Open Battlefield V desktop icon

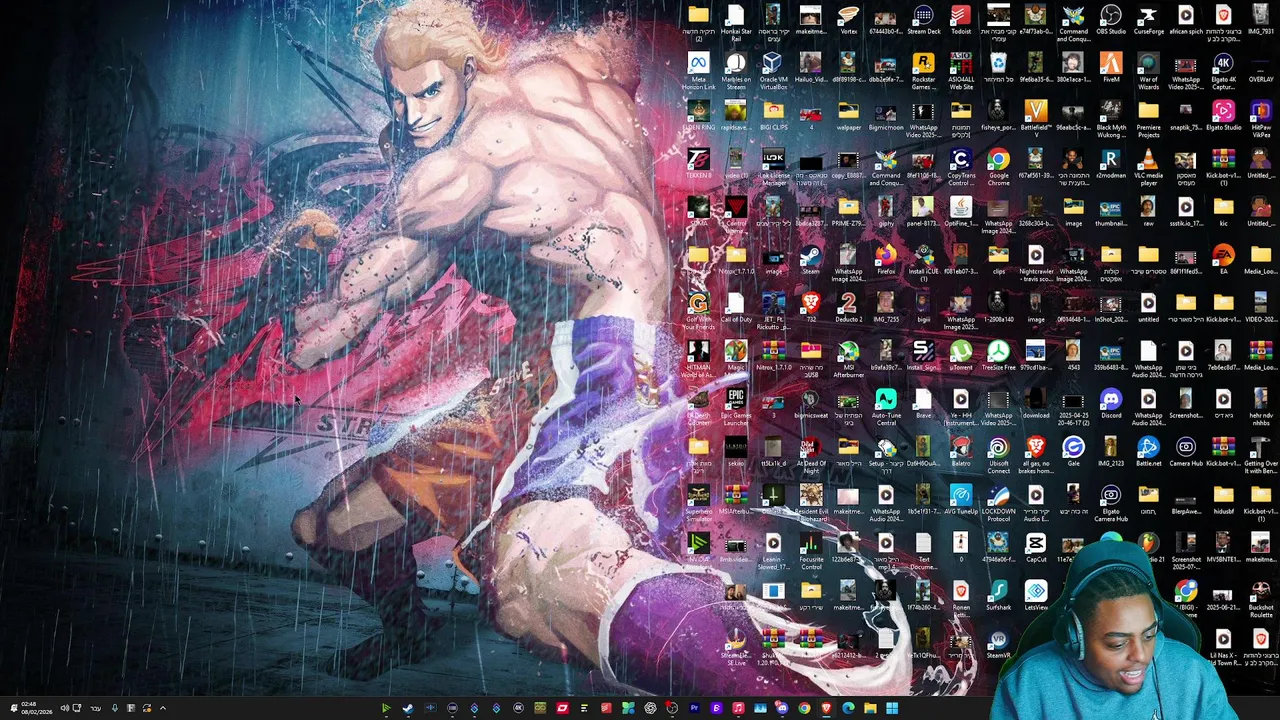pos(1035,119)
